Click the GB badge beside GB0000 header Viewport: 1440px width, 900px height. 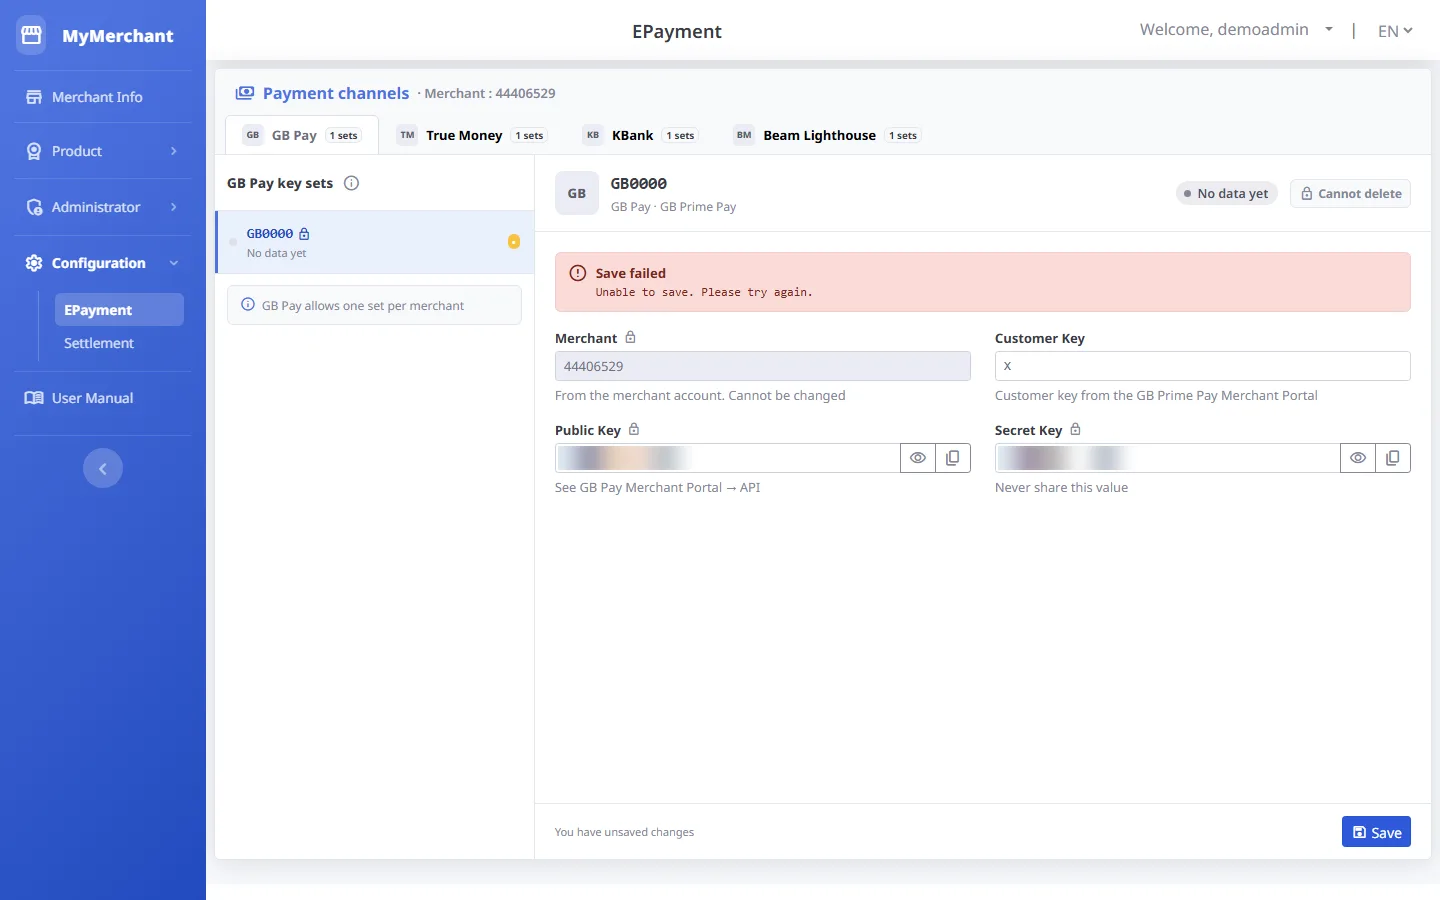[577, 193]
